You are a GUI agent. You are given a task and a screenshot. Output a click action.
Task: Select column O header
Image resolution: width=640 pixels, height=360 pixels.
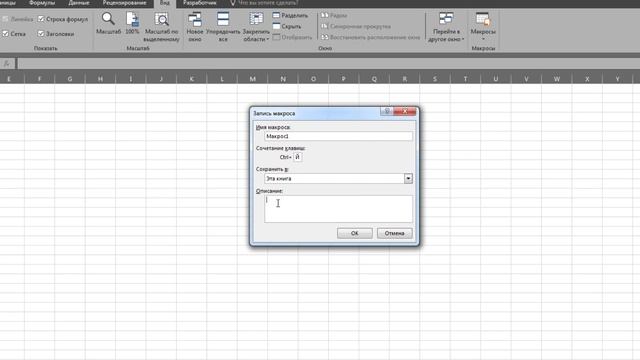(313, 79)
